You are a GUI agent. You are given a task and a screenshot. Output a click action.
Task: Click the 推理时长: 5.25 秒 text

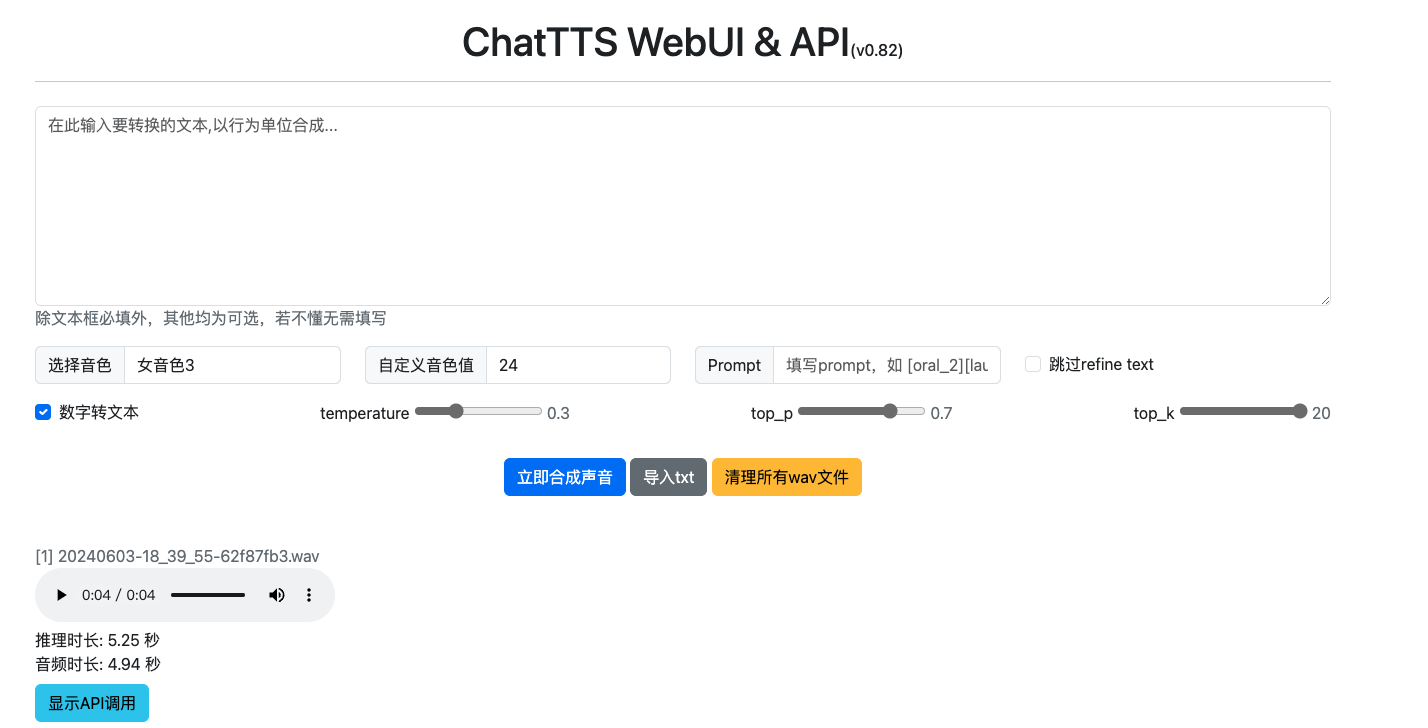(97, 640)
